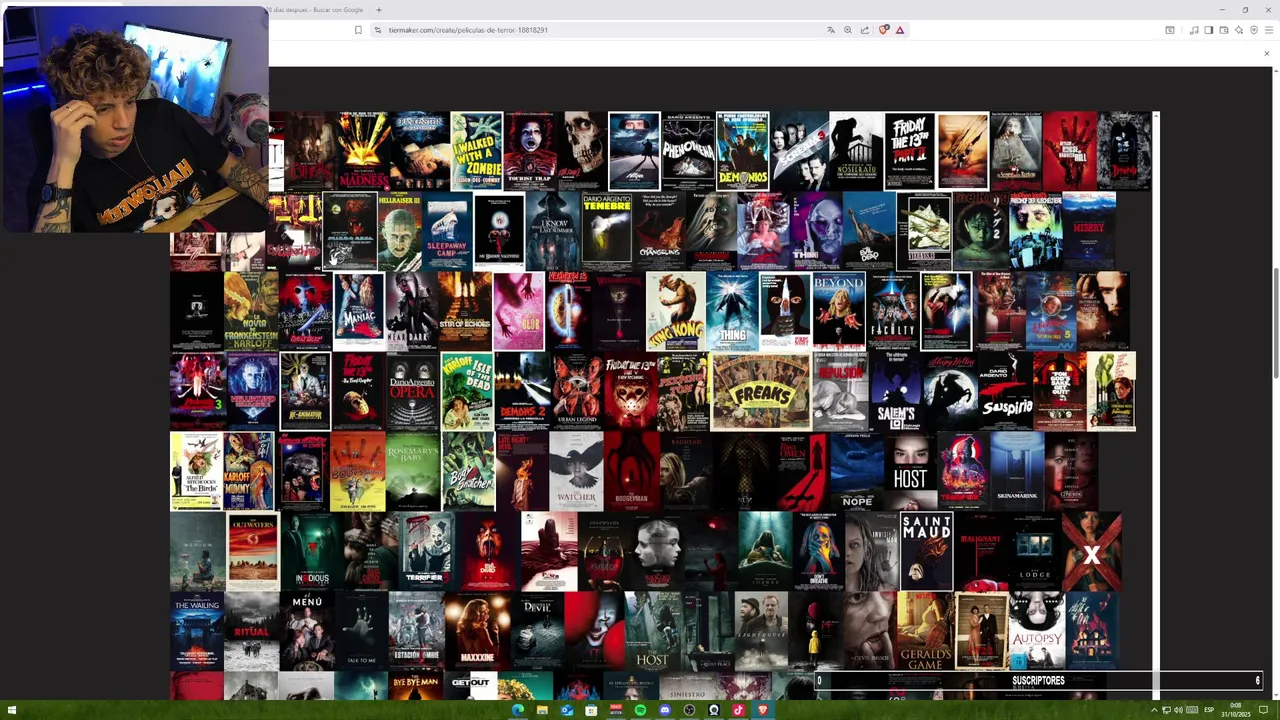Open the media control music note icon
1280x720 pixels.
click(x=1194, y=30)
